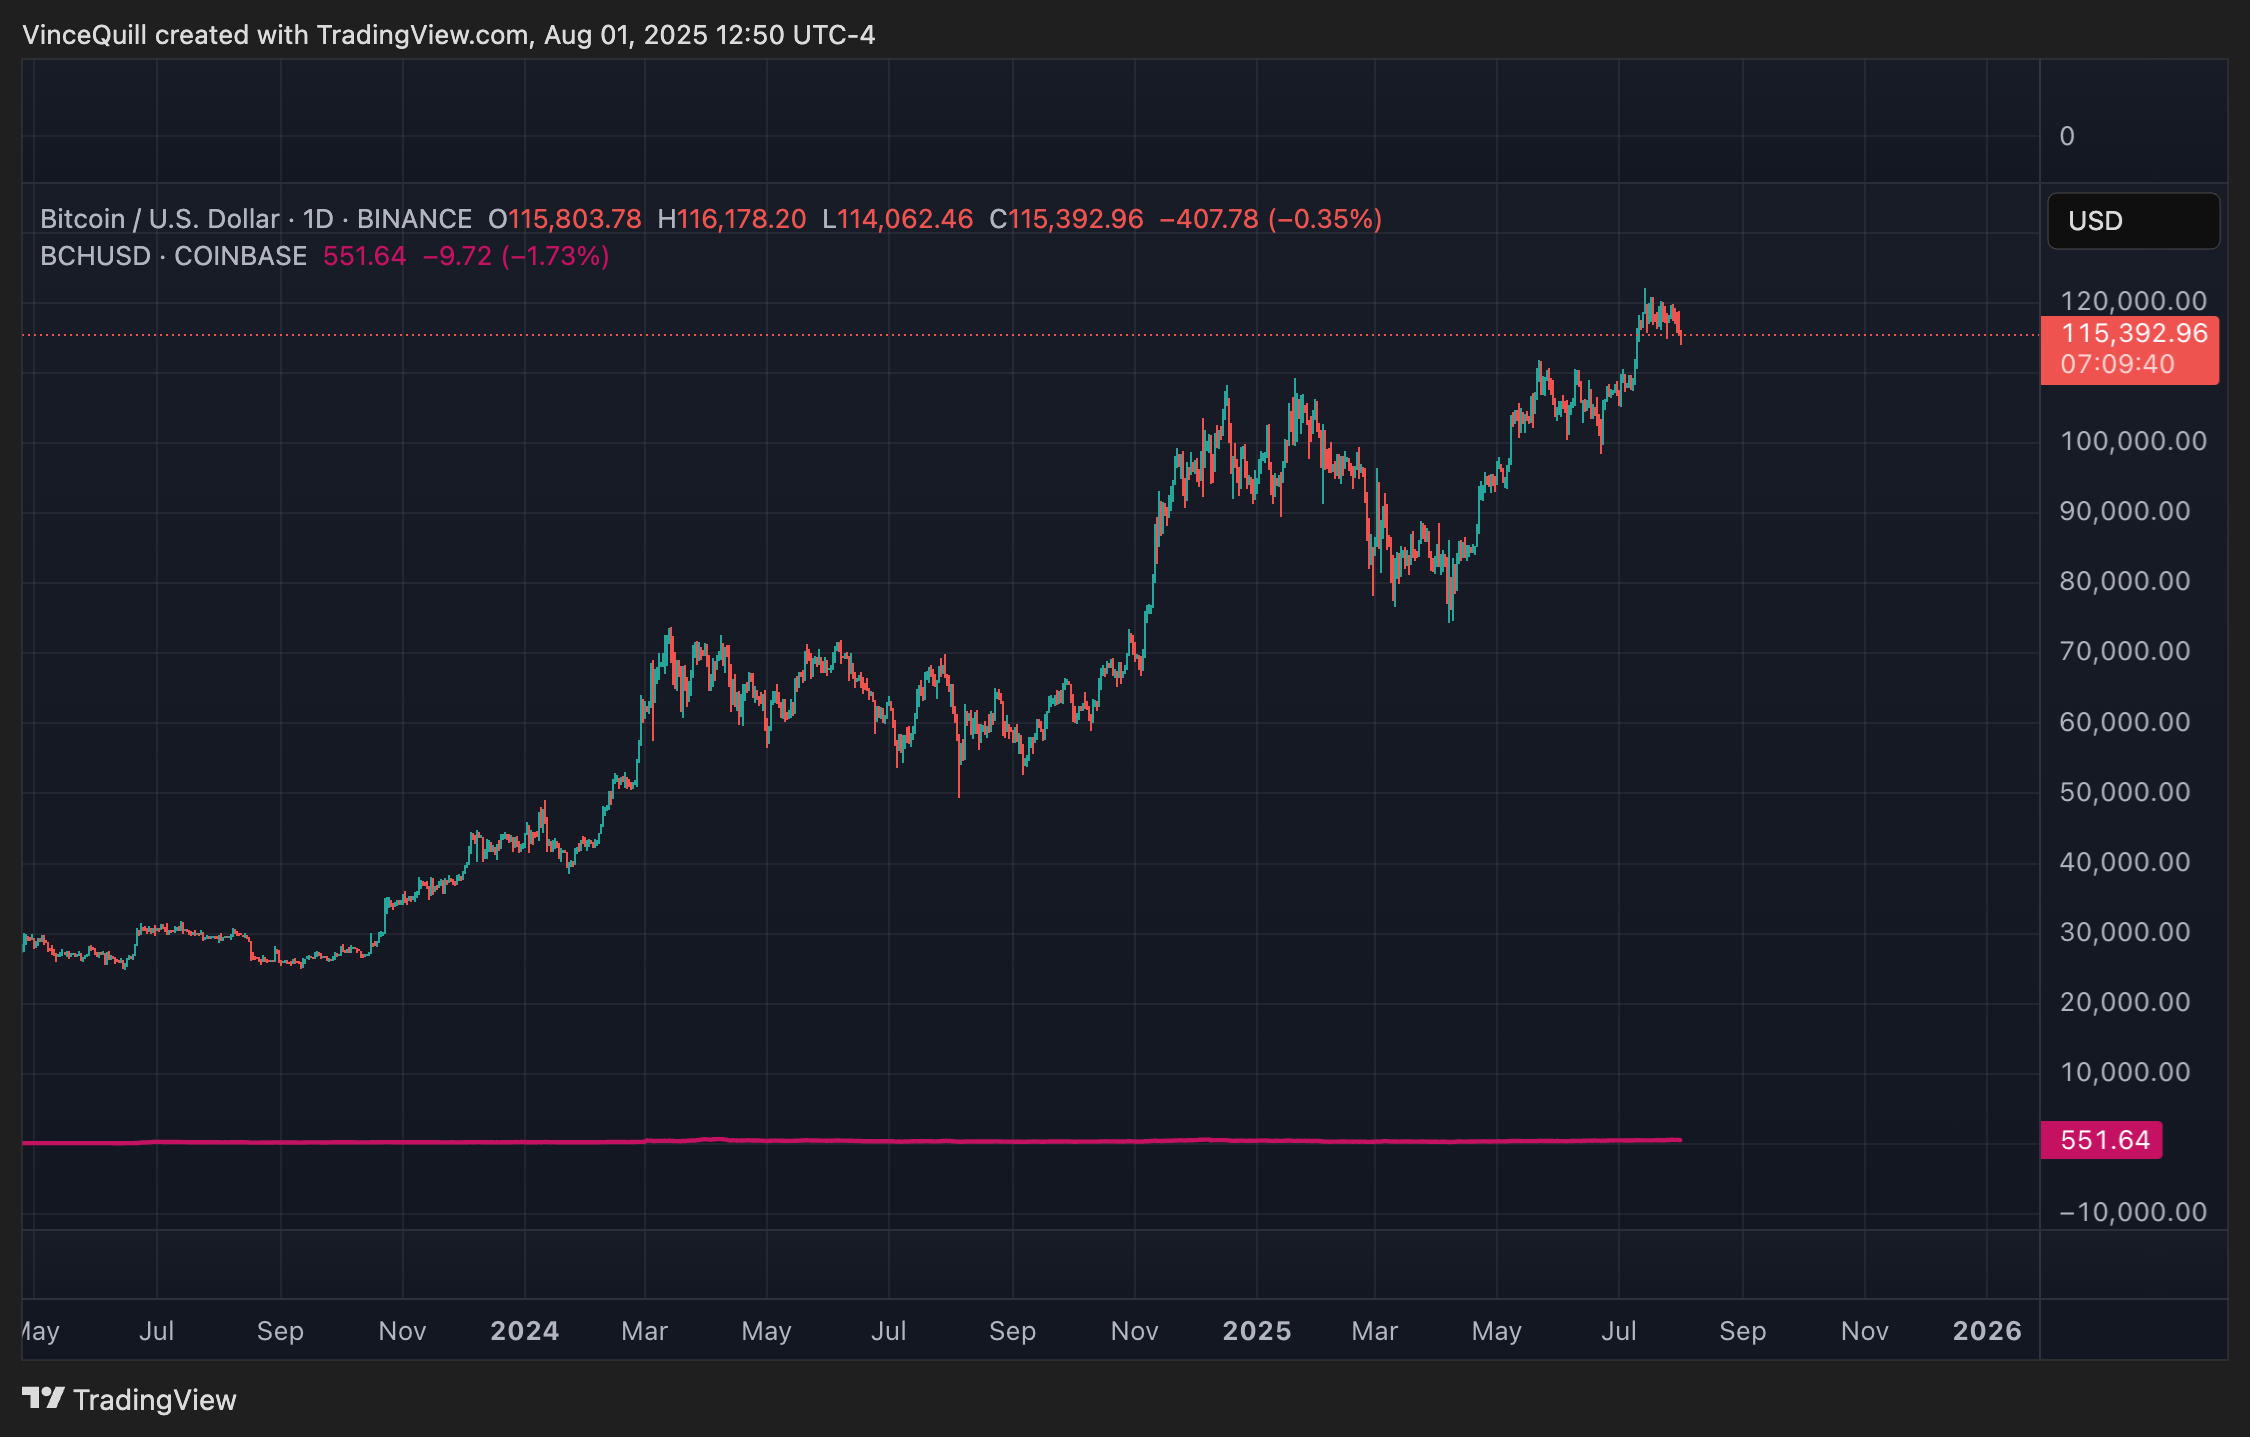Viewport: 2250px width, 1437px height.
Task: Open the Bitcoin / U.S. Dollar symbol legend
Action: [158, 218]
